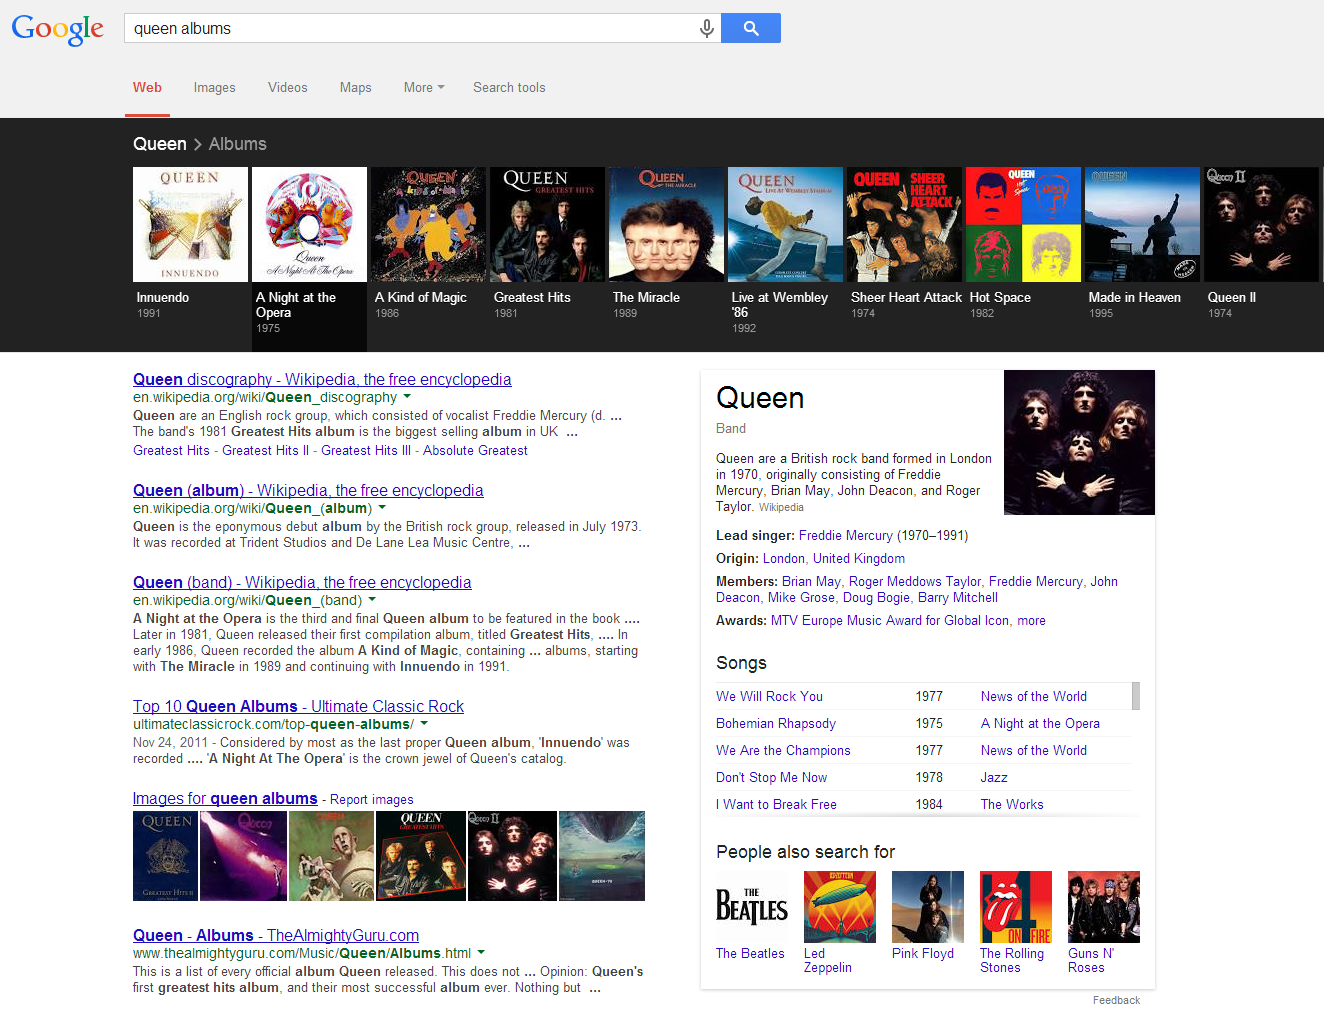
Task: Click the London origin link
Action: pyautogui.click(x=784, y=559)
